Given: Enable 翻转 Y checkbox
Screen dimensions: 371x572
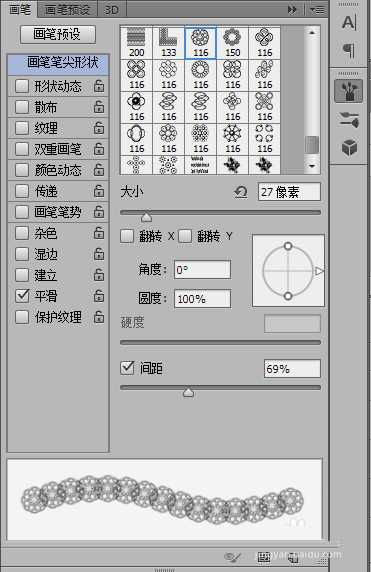Looking at the screenshot, I should point(185,236).
